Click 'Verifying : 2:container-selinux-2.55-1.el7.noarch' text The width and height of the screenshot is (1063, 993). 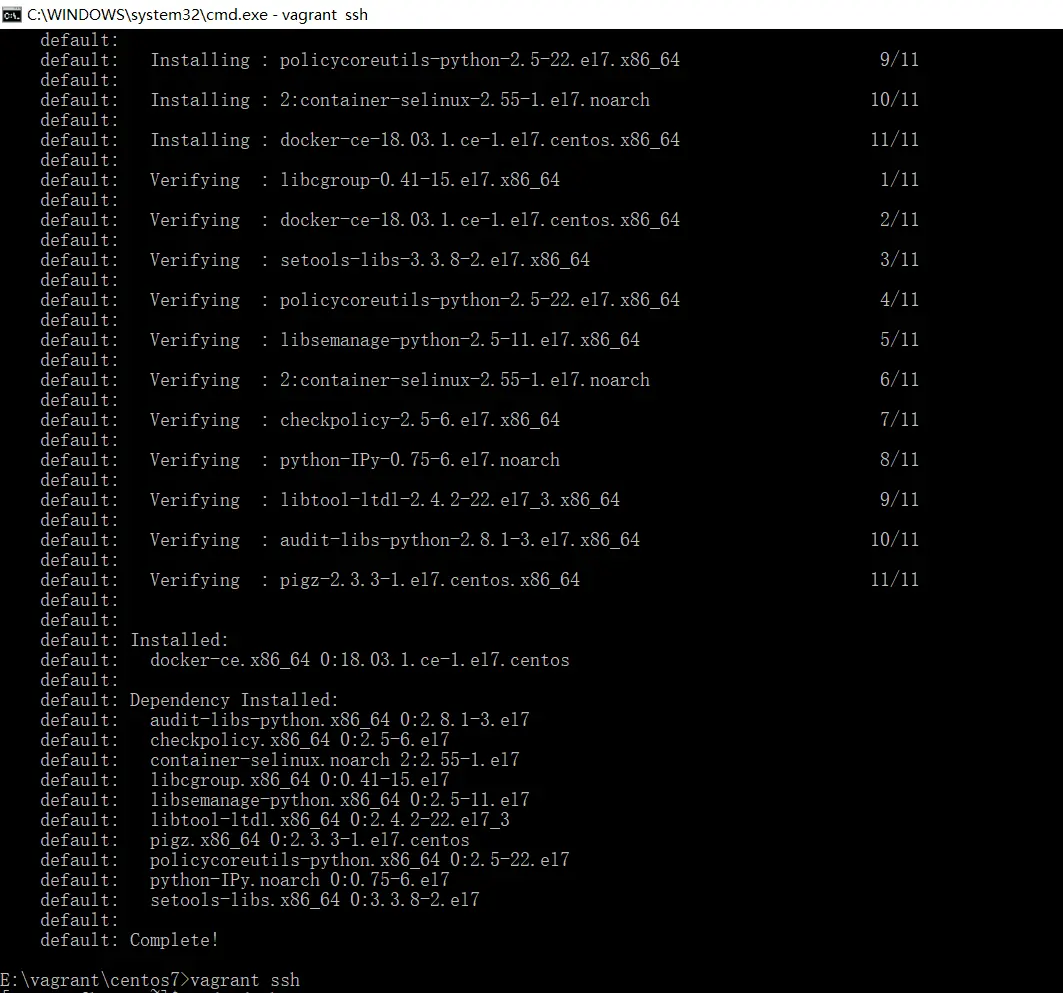tap(400, 380)
